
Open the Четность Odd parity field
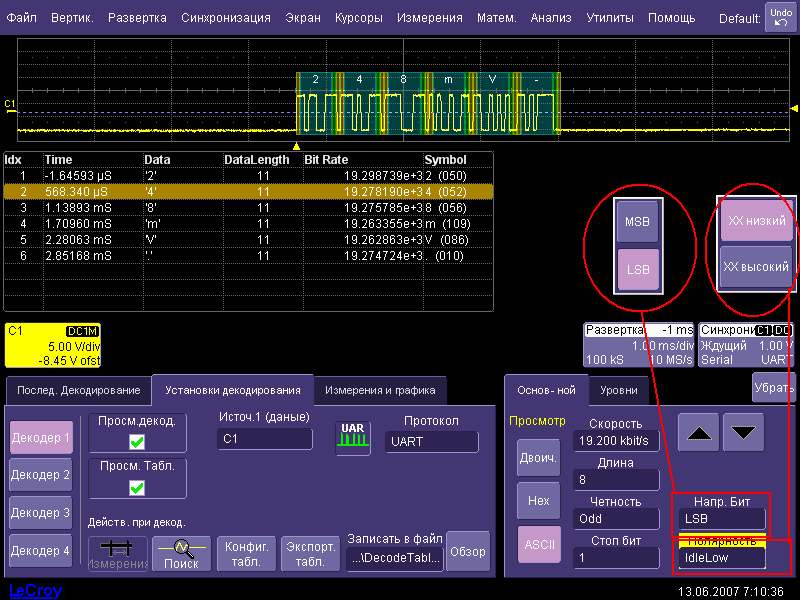click(x=616, y=519)
